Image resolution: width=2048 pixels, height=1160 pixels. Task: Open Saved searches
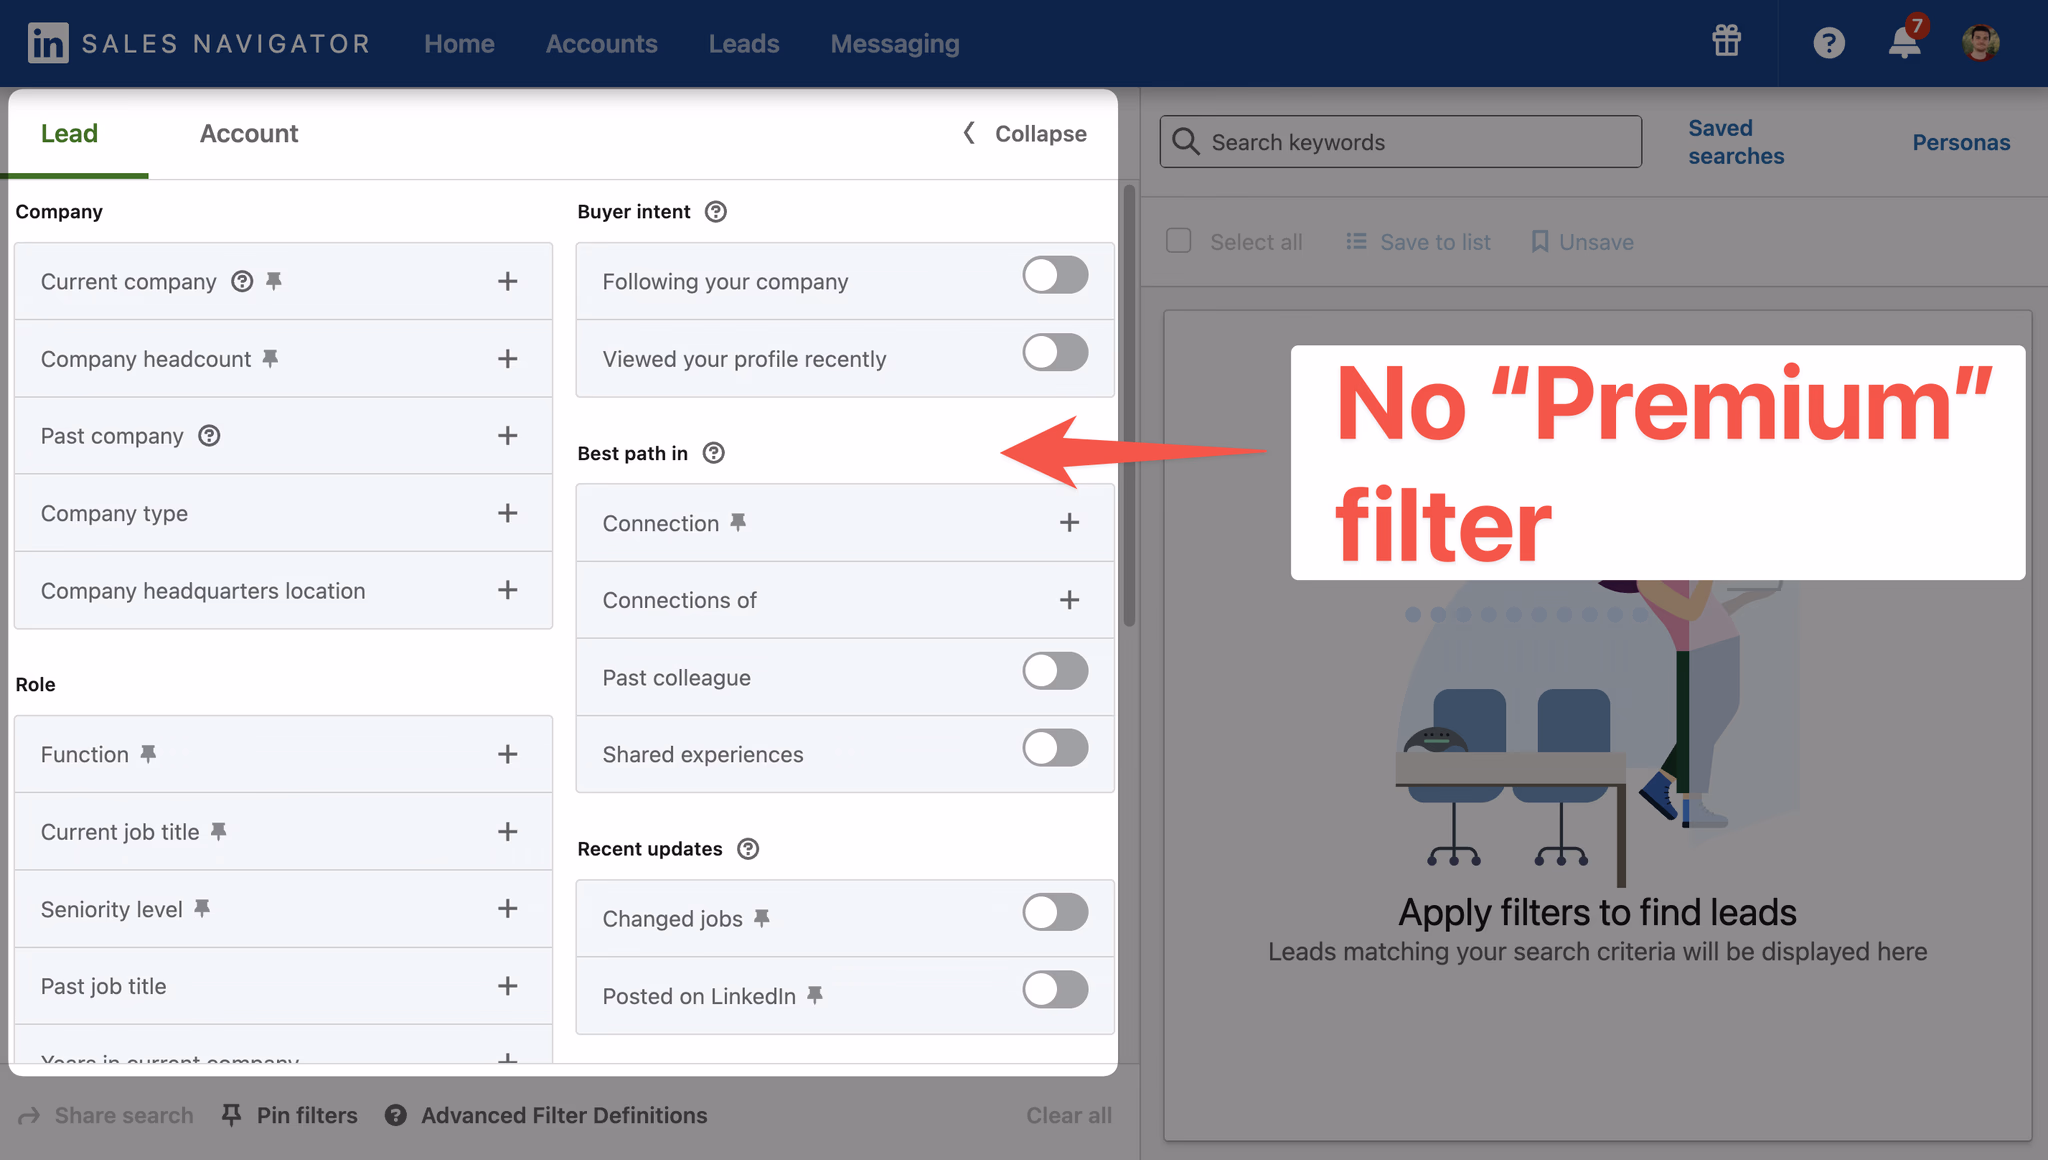[x=1736, y=142]
